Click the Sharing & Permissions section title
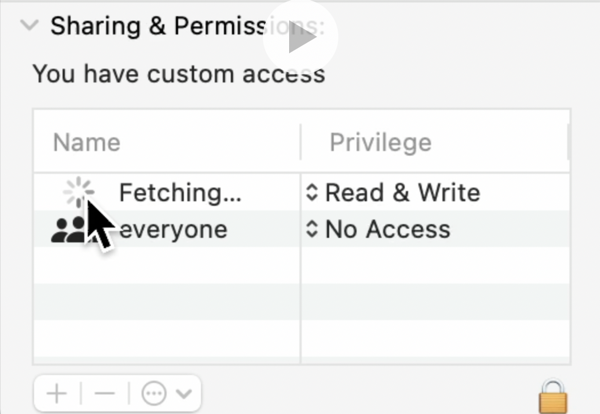 point(150,26)
